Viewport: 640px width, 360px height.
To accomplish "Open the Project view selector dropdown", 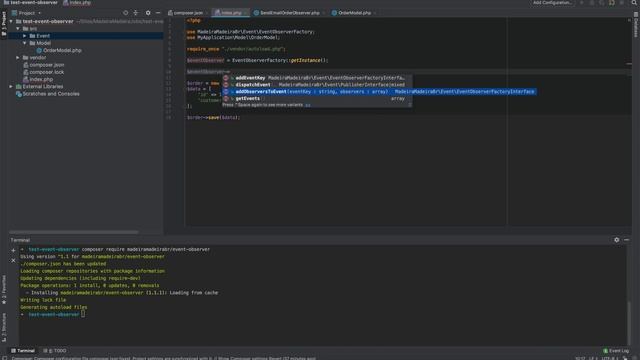I will 26,13.
